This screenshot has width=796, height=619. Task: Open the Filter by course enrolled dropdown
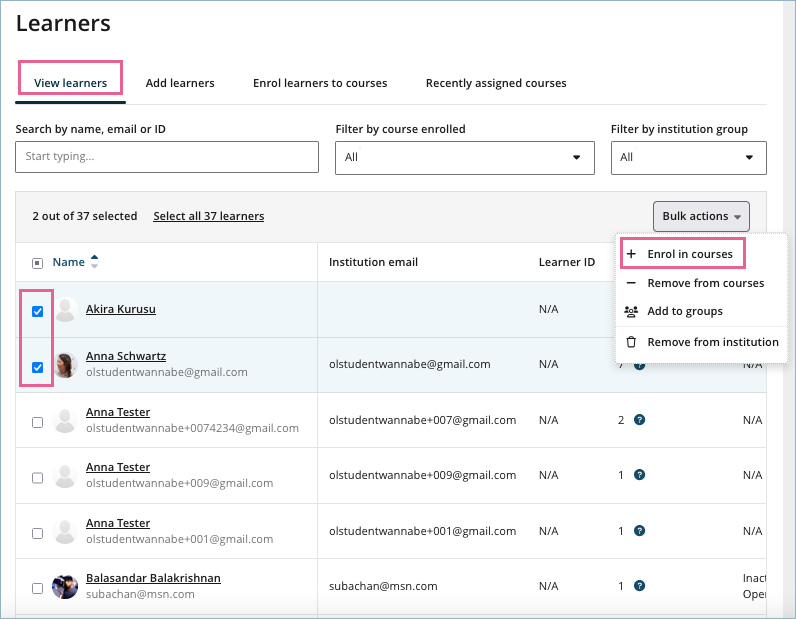pyautogui.click(x=464, y=157)
